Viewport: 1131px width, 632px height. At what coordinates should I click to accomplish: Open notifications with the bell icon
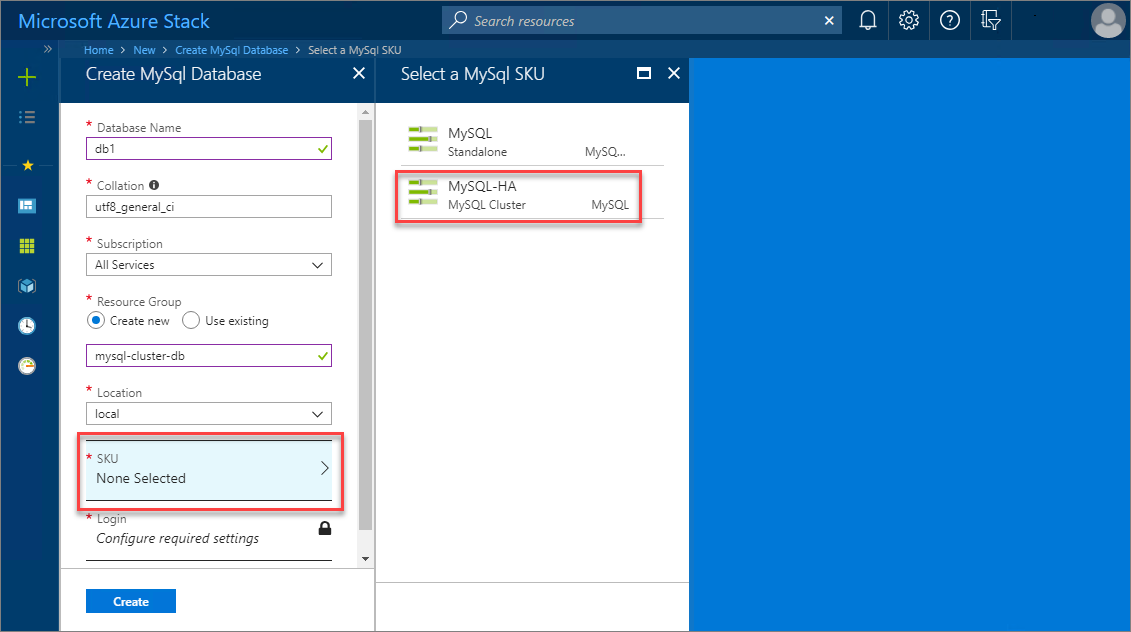(x=867, y=20)
